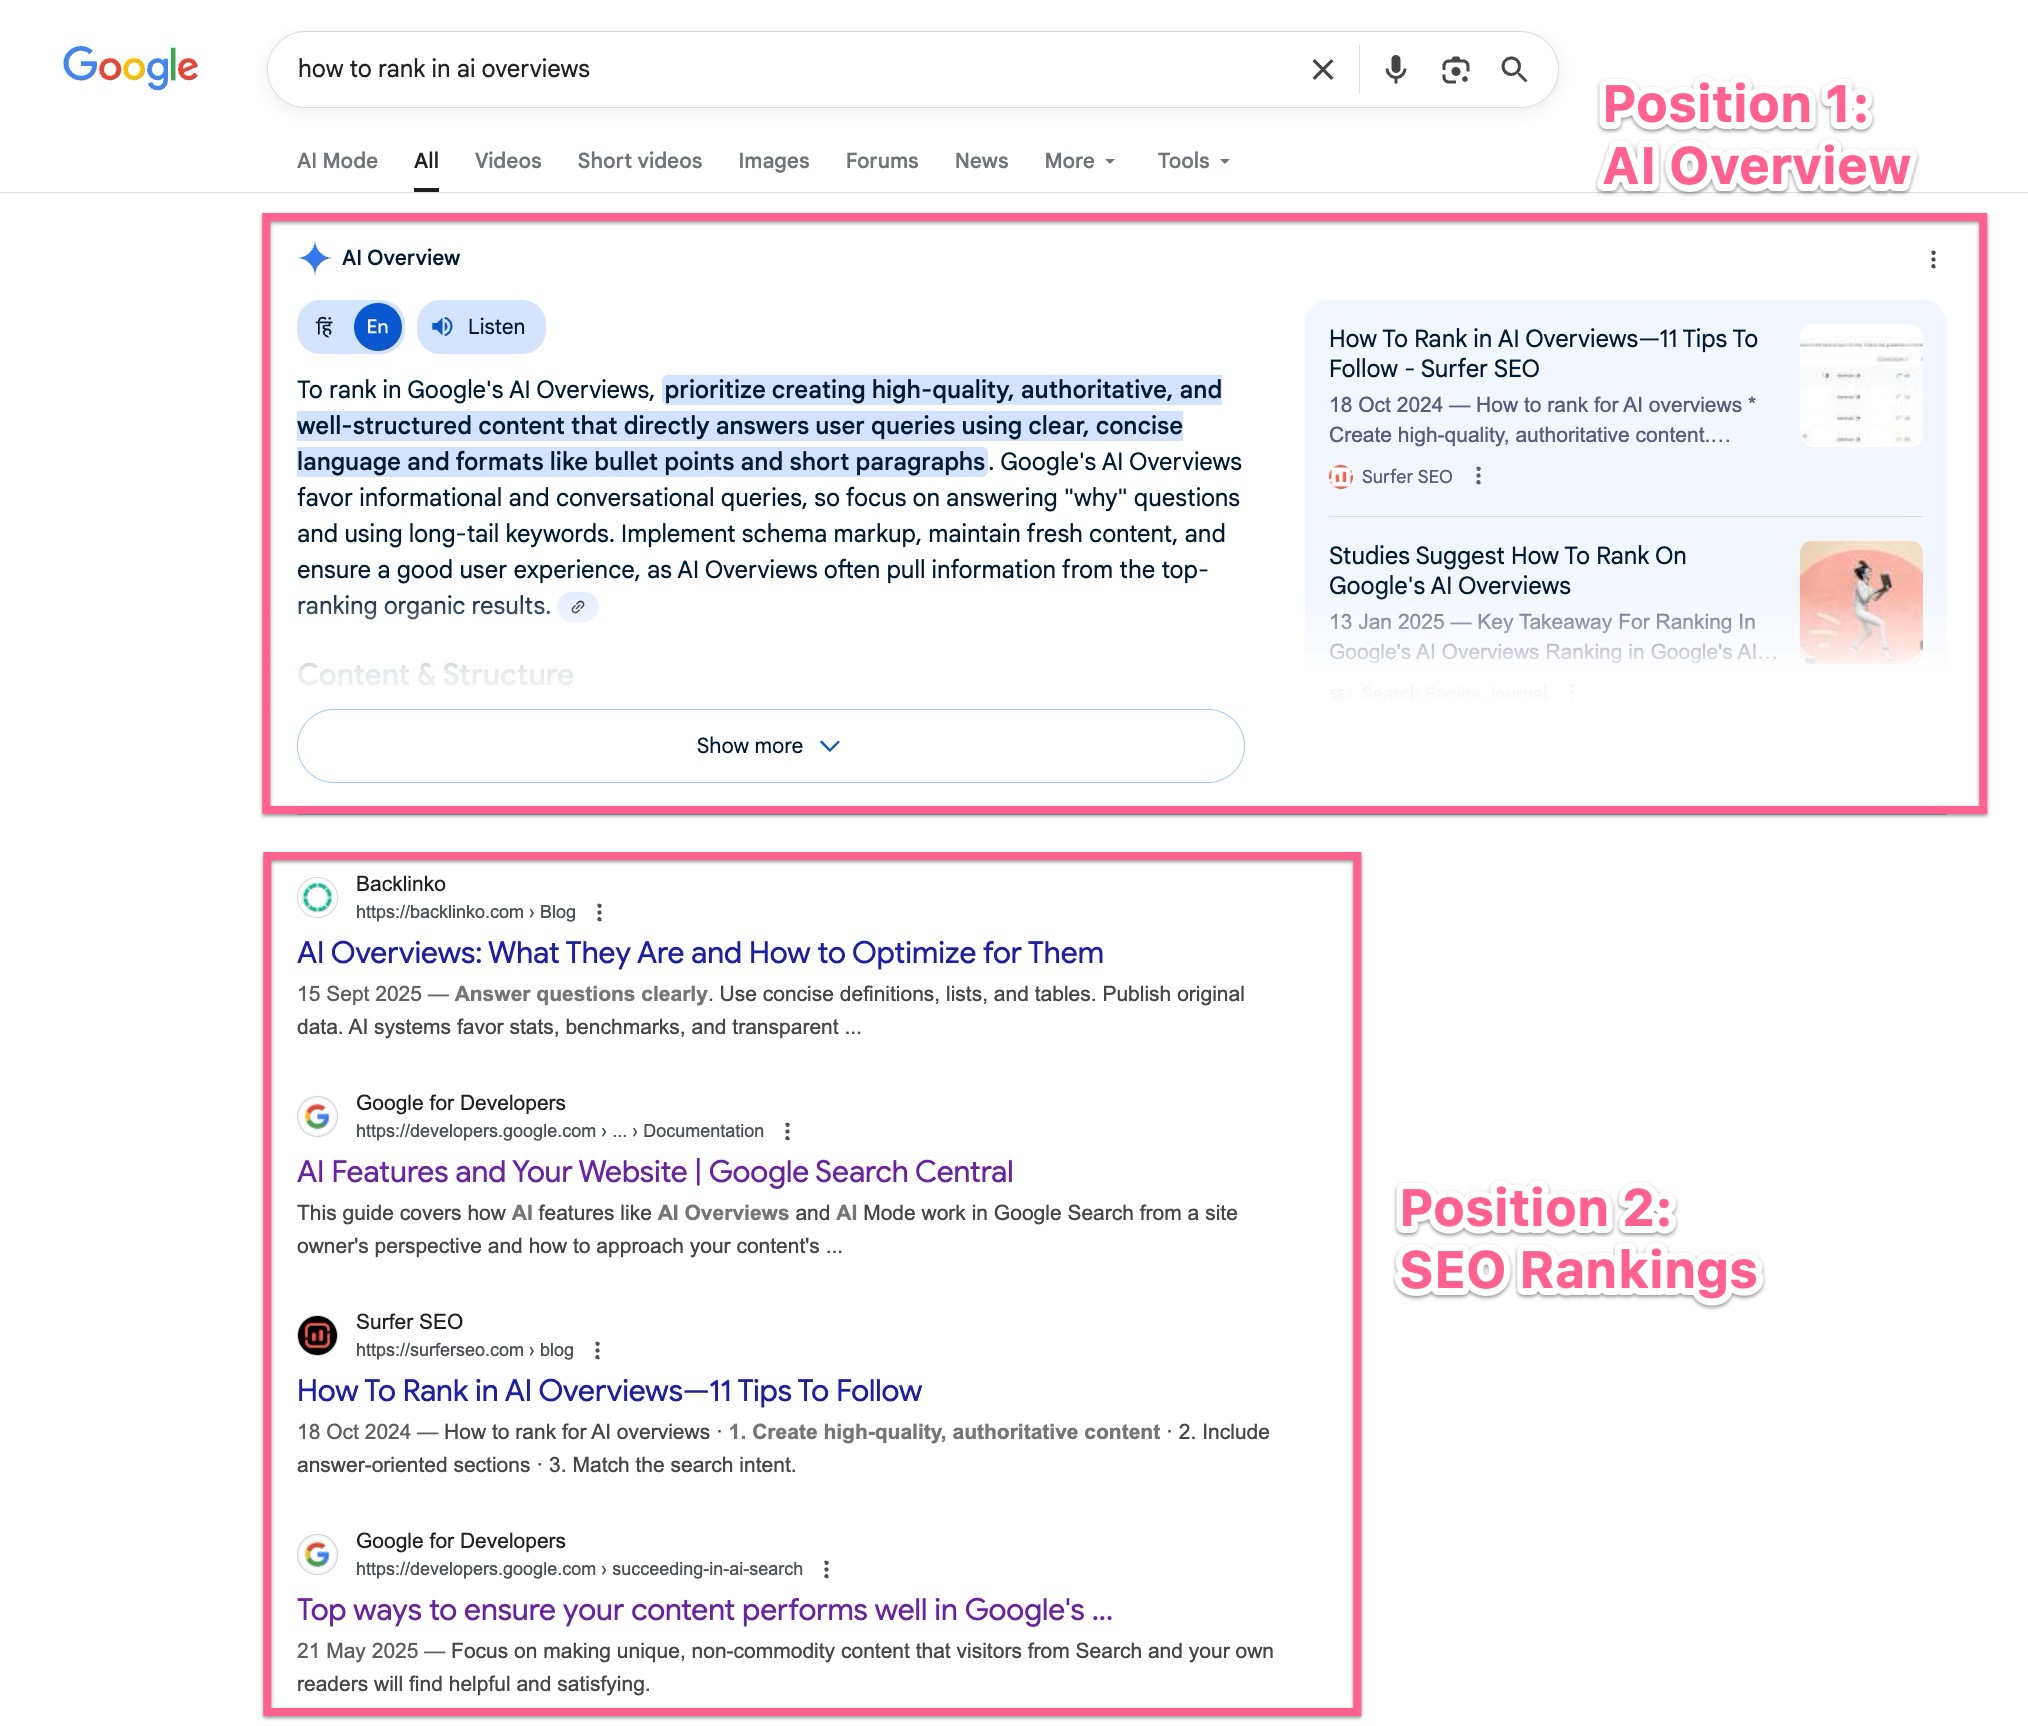The width and height of the screenshot is (2028, 1726).
Task: Open 'Top ways to ensure your content performs' result
Action: click(x=705, y=1610)
